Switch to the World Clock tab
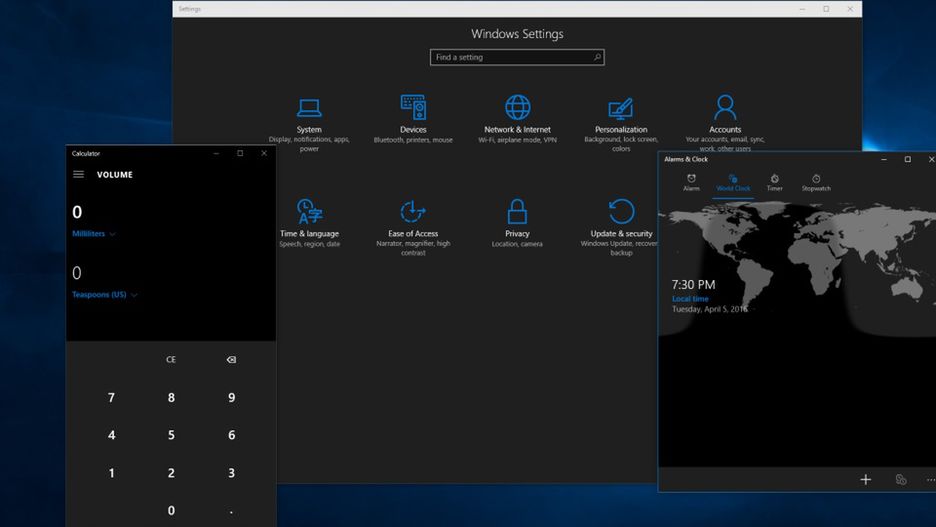 733,183
